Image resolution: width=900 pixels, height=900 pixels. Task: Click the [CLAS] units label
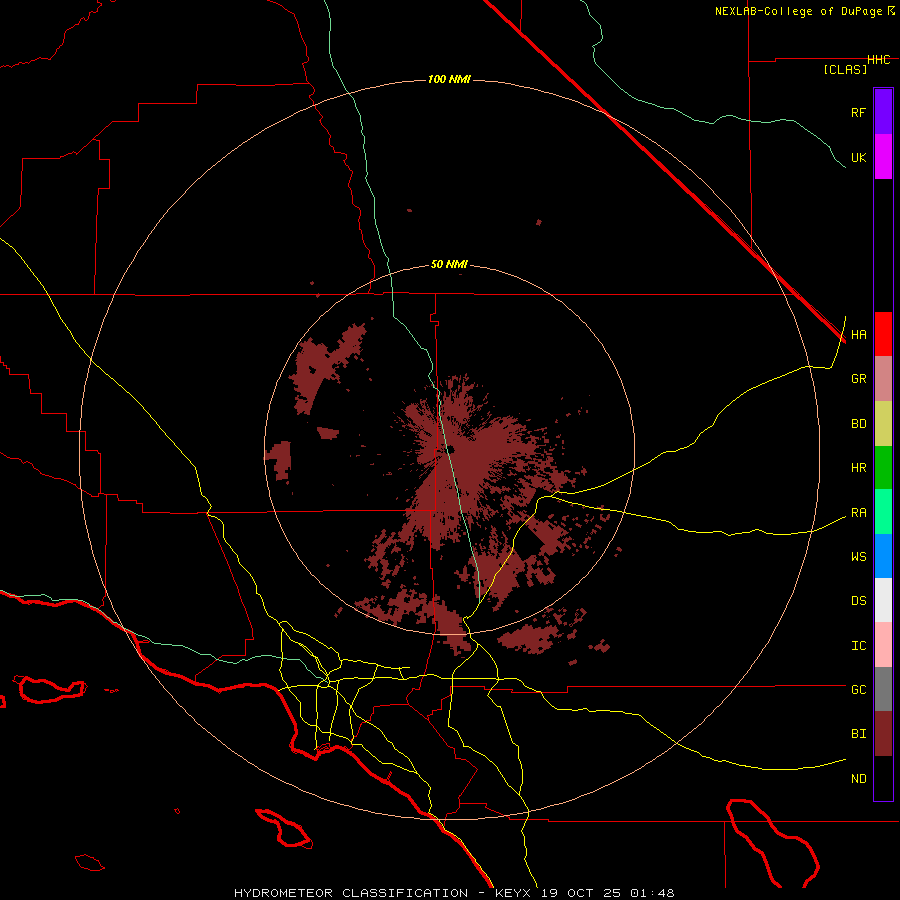tap(845, 69)
